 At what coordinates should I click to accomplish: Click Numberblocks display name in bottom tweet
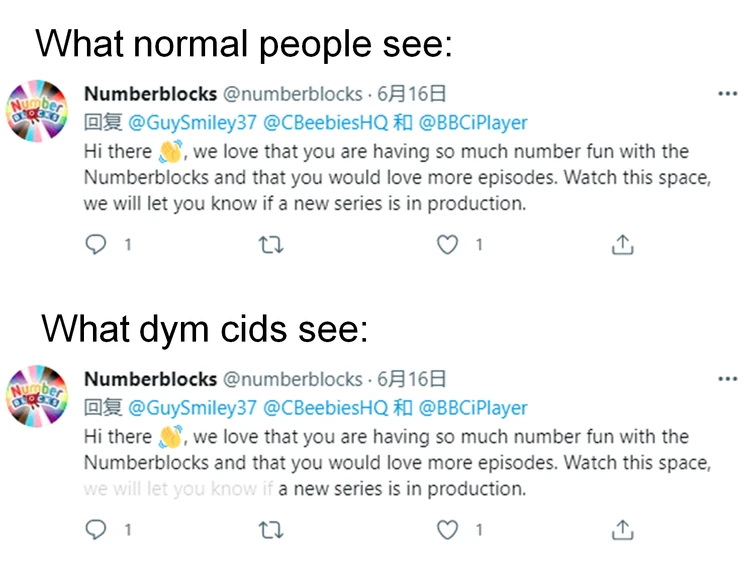pyautogui.click(x=150, y=379)
